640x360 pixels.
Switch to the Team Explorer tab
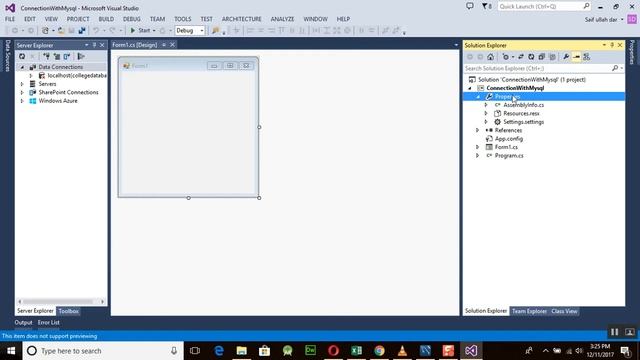tap(529, 311)
